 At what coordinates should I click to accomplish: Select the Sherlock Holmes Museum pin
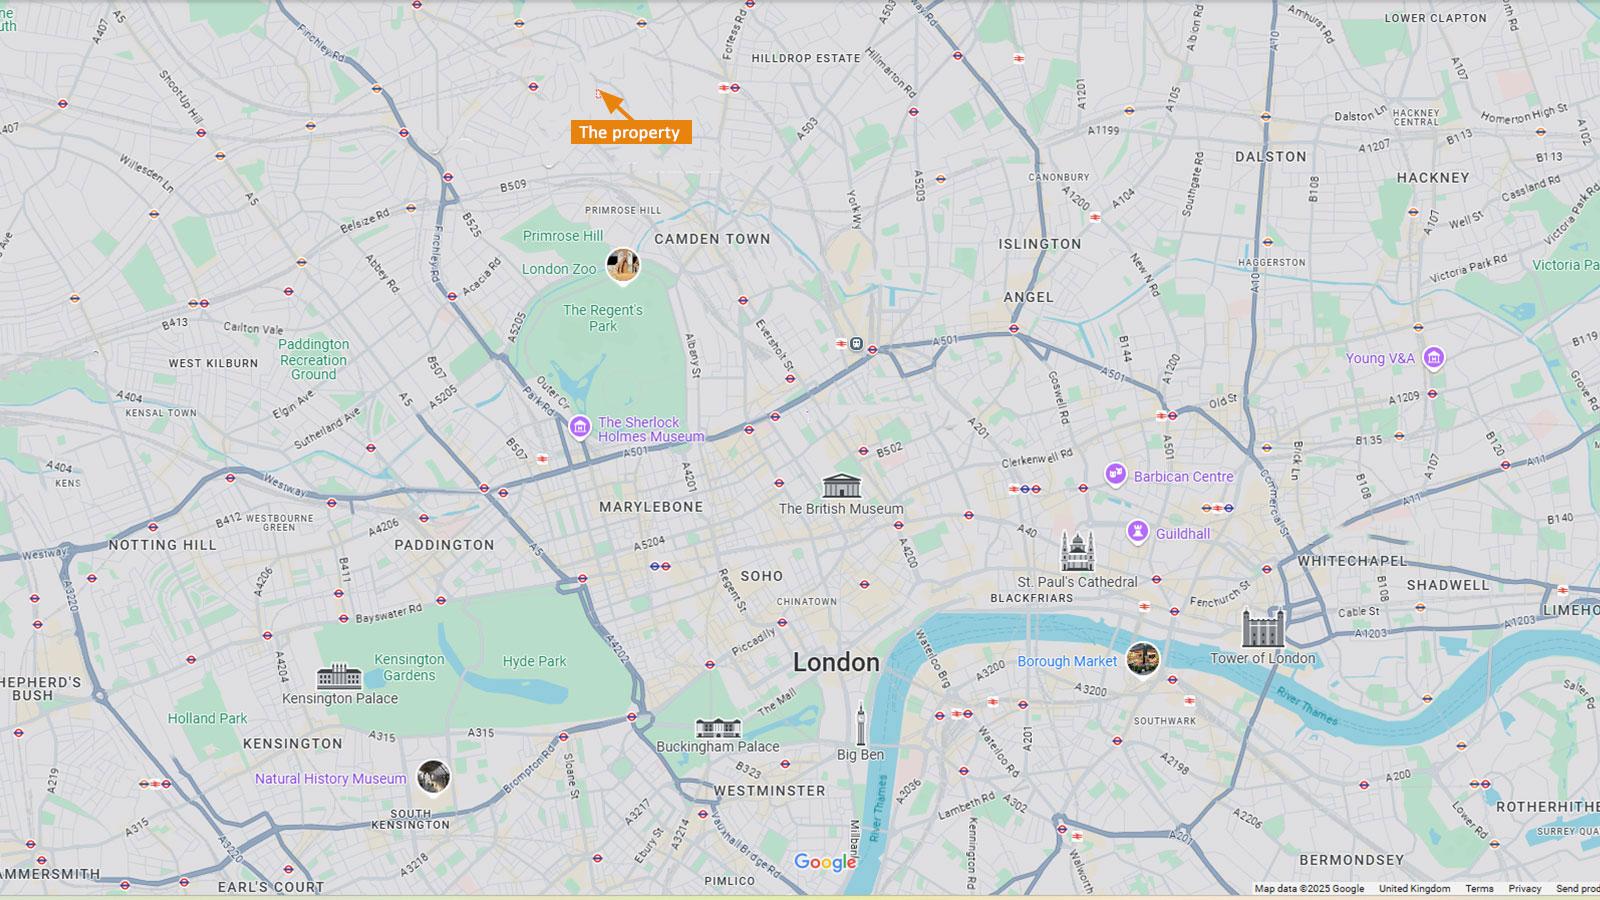[579, 428]
